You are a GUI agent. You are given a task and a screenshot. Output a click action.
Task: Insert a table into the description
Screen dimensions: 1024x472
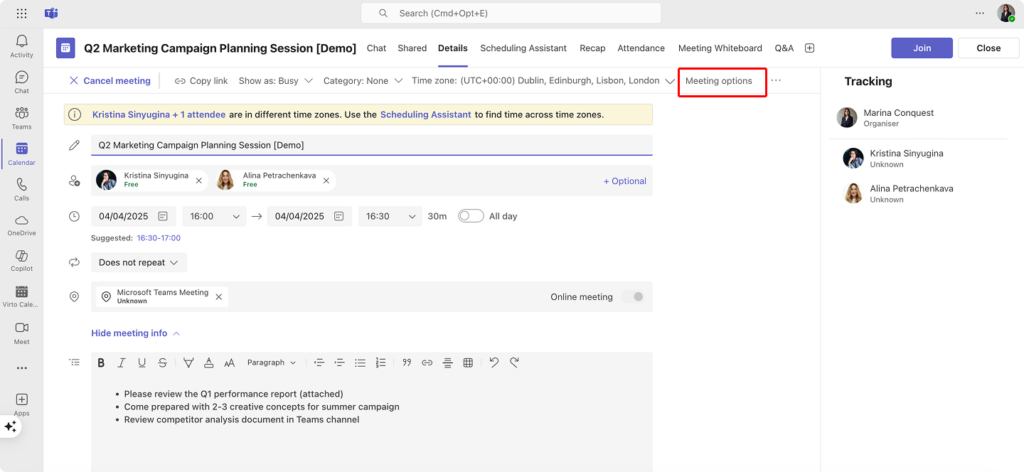point(468,363)
